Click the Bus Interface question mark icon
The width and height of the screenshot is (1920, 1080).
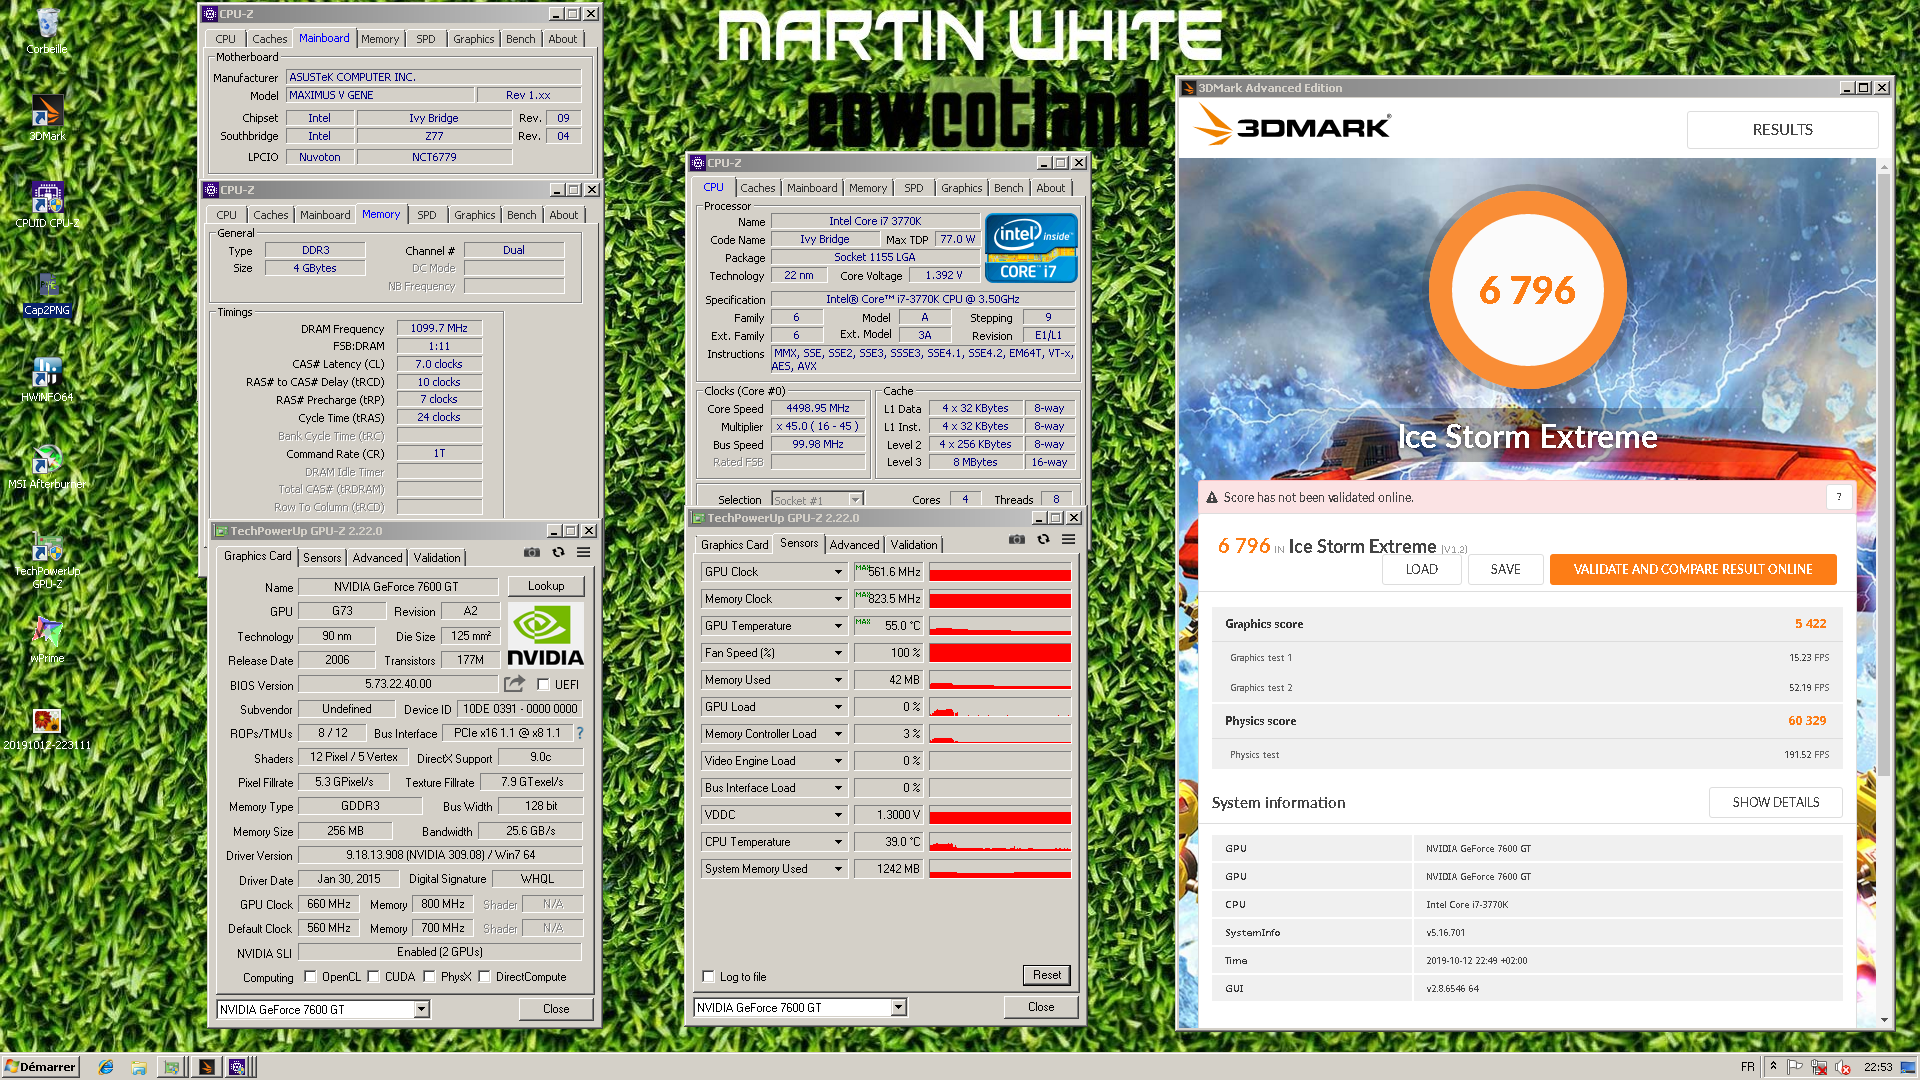579,733
